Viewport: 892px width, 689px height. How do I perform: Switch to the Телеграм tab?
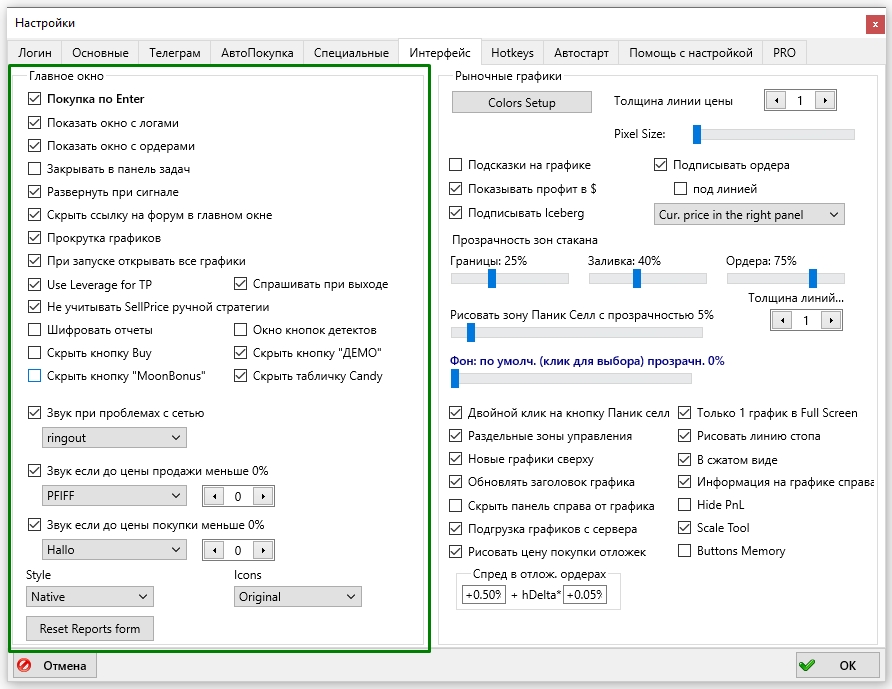pyautogui.click(x=175, y=53)
